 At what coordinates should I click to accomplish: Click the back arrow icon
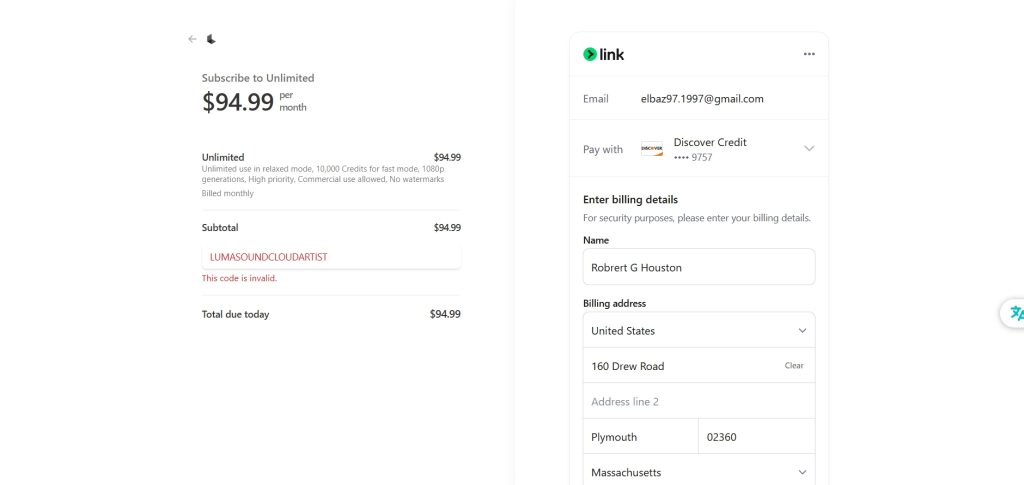(x=192, y=39)
